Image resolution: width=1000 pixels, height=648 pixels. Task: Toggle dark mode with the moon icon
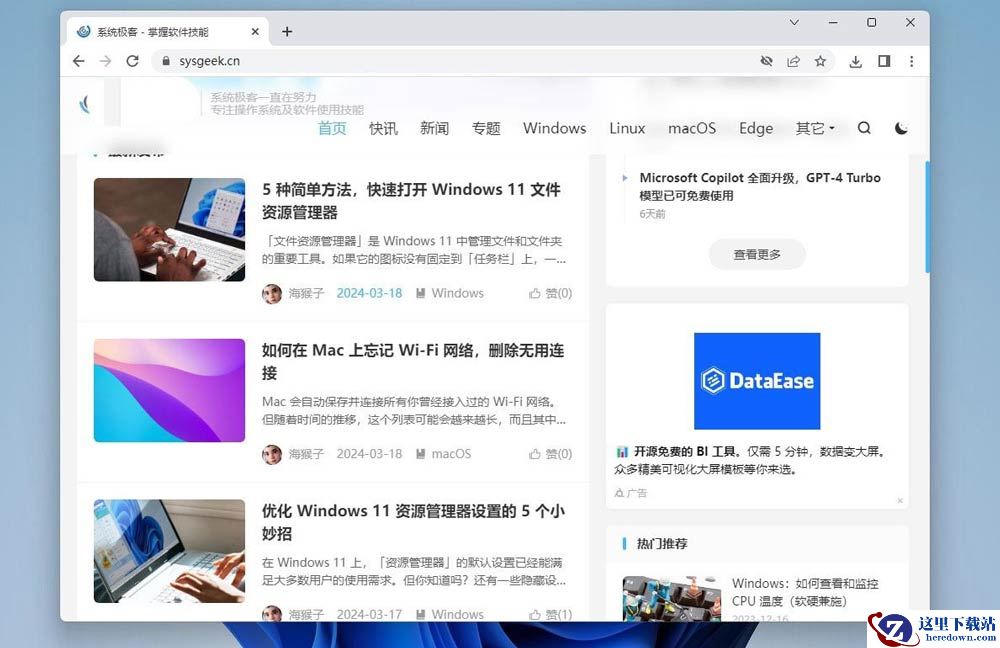[x=901, y=128]
